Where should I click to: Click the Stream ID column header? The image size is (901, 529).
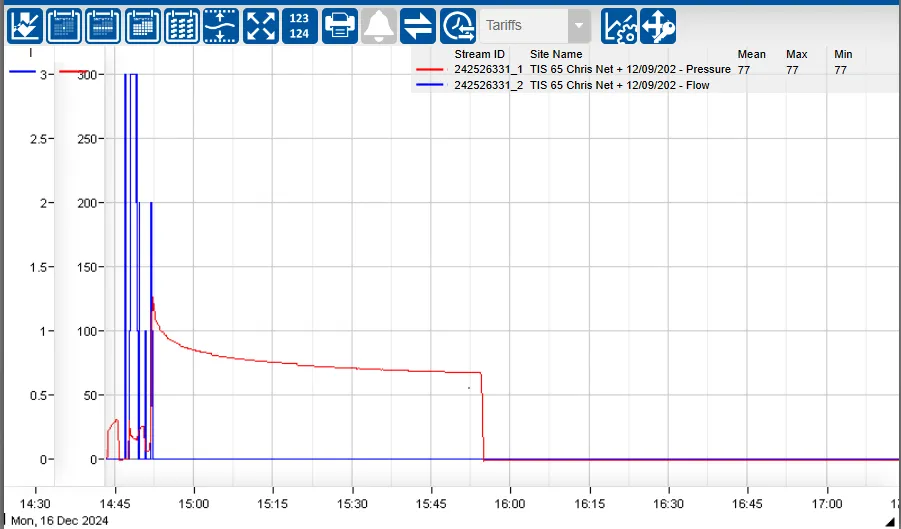pyautogui.click(x=479, y=54)
